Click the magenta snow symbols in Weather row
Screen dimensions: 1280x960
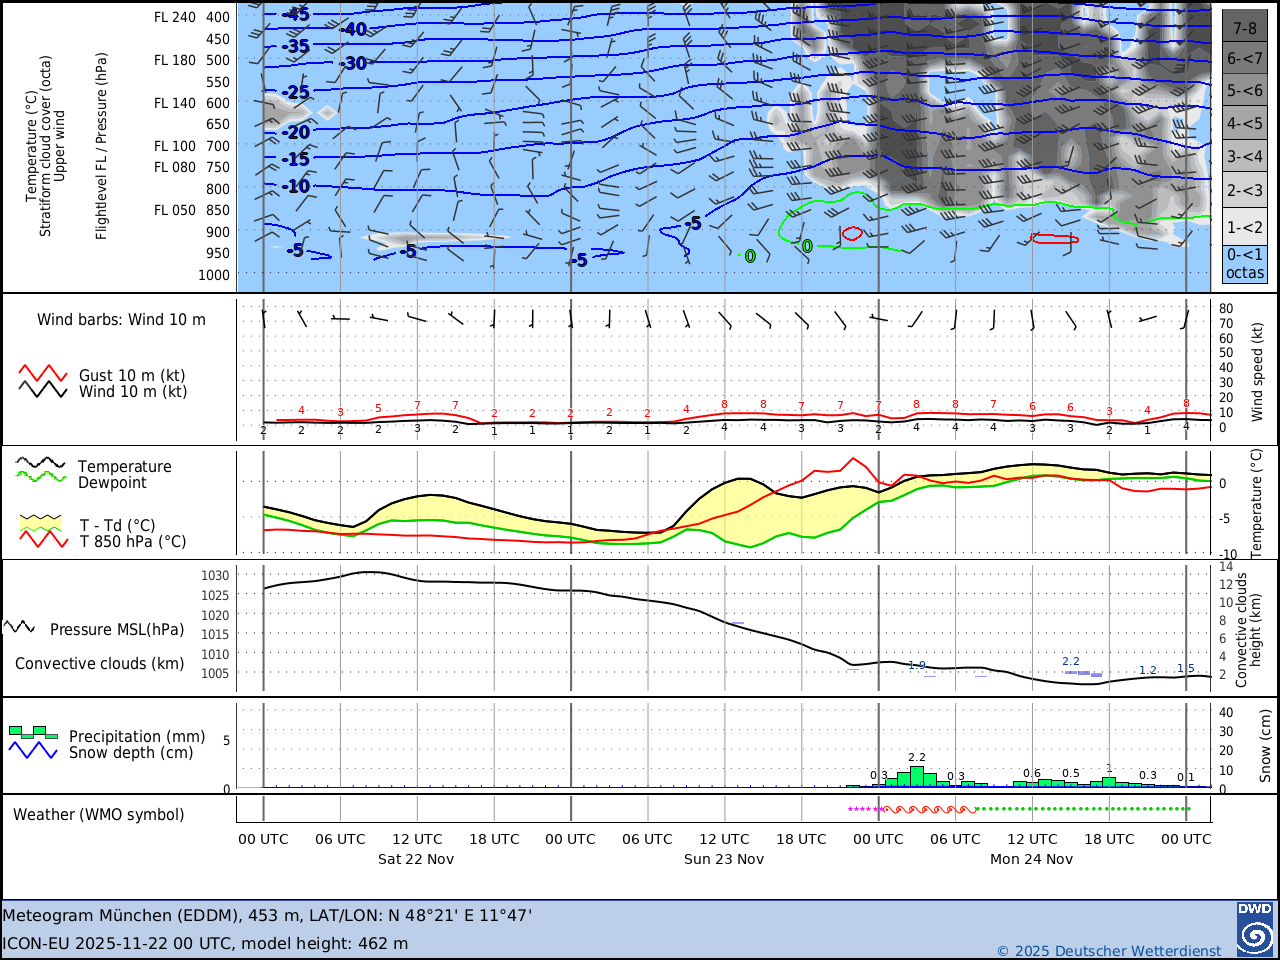click(865, 809)
